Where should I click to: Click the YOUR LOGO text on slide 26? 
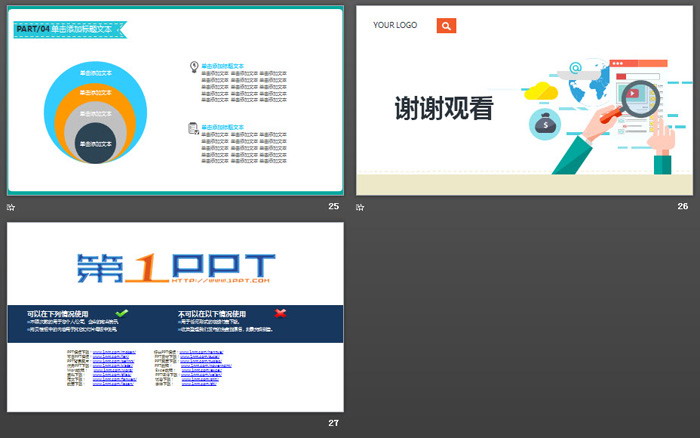(395, 25)
